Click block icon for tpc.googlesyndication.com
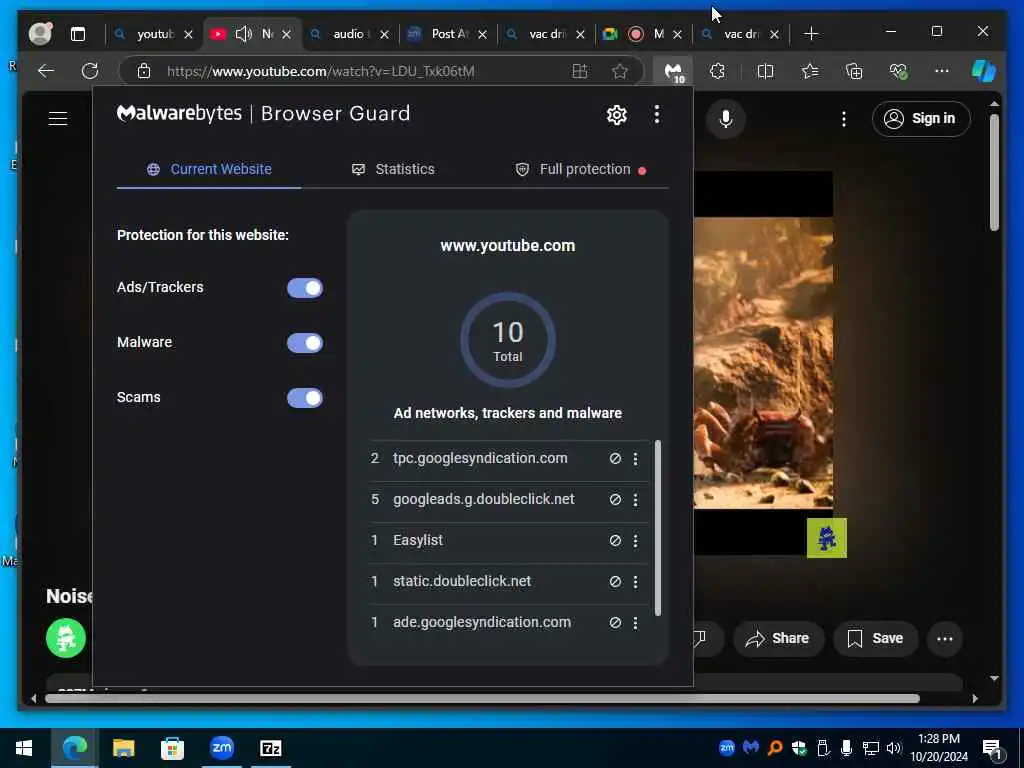The image size is (1024, 768). coord(615,458)
